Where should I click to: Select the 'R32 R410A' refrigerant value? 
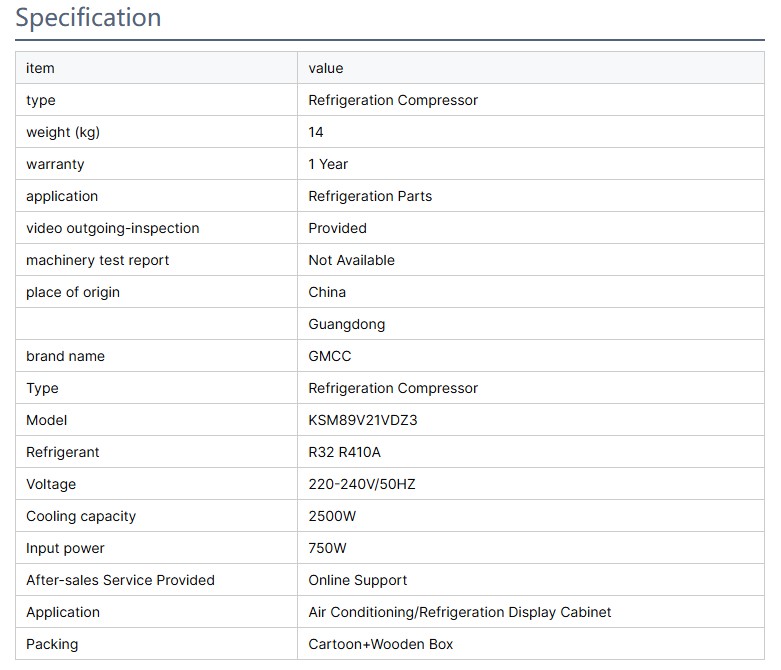point(344,452)
